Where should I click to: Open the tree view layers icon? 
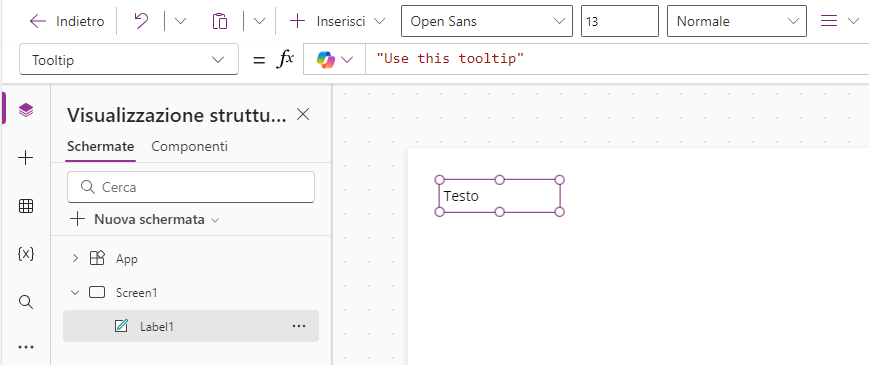(26, 110)
